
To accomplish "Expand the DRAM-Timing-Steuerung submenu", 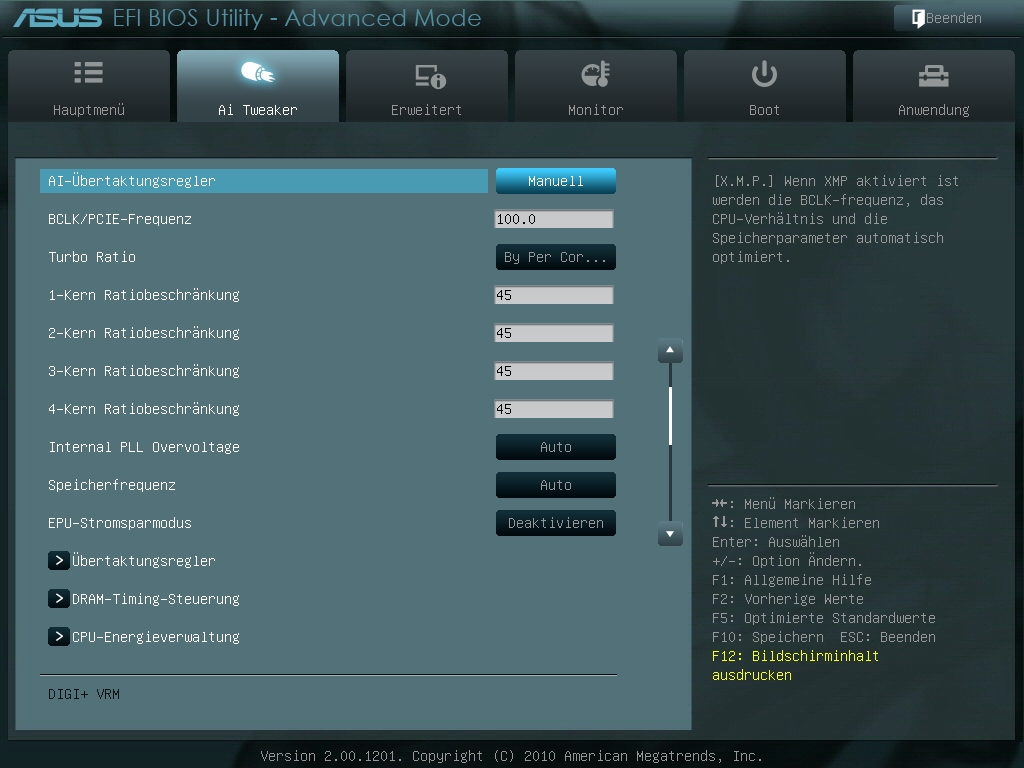I will pos(144,598).
